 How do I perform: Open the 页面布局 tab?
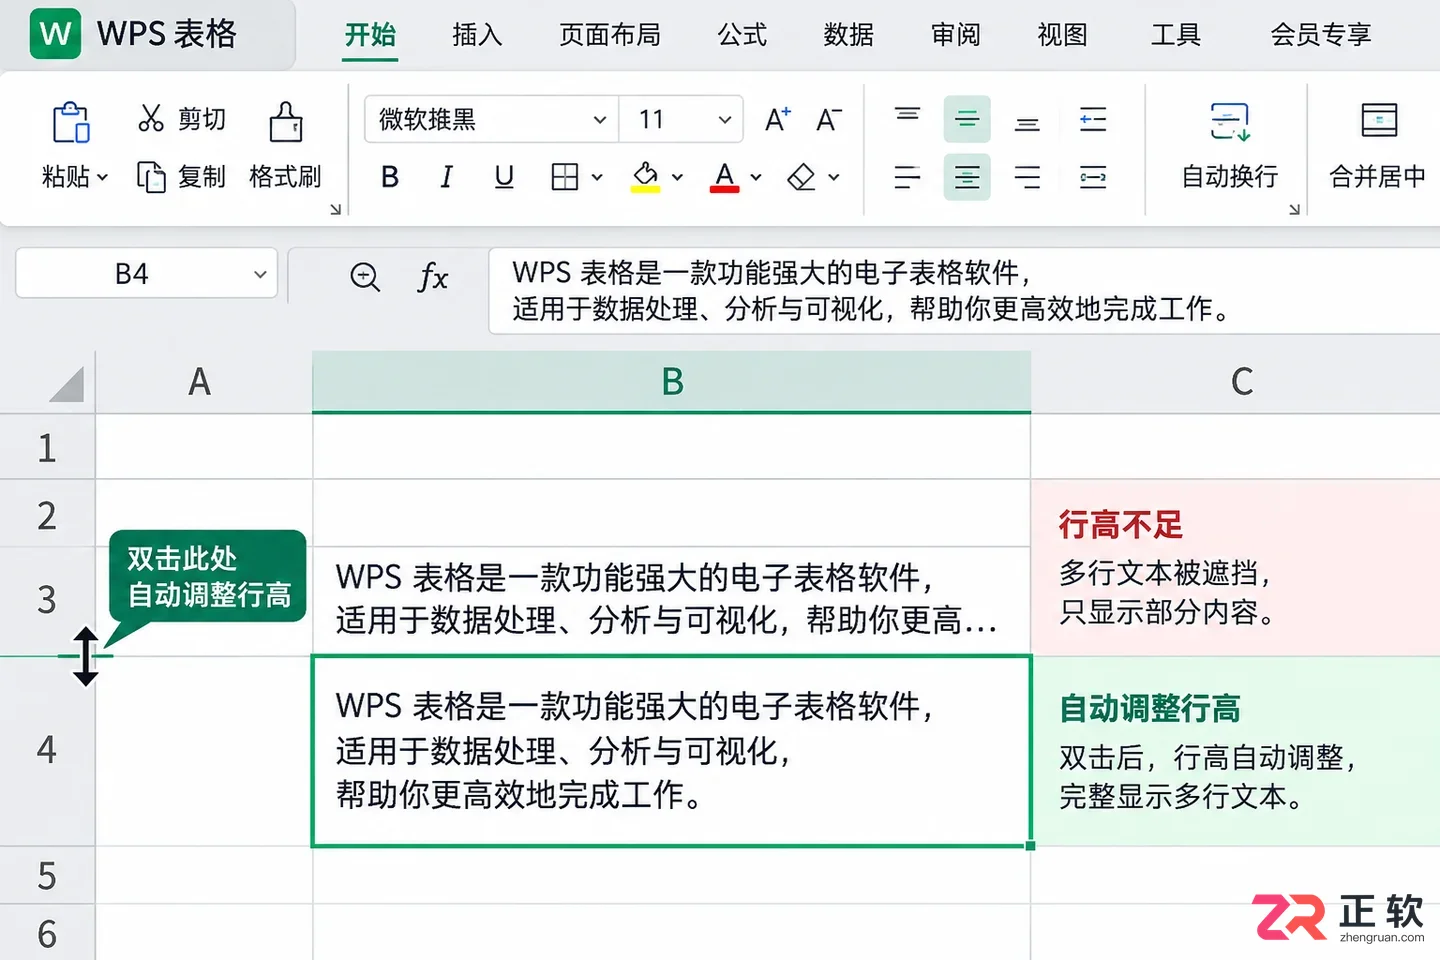point(610,35)
